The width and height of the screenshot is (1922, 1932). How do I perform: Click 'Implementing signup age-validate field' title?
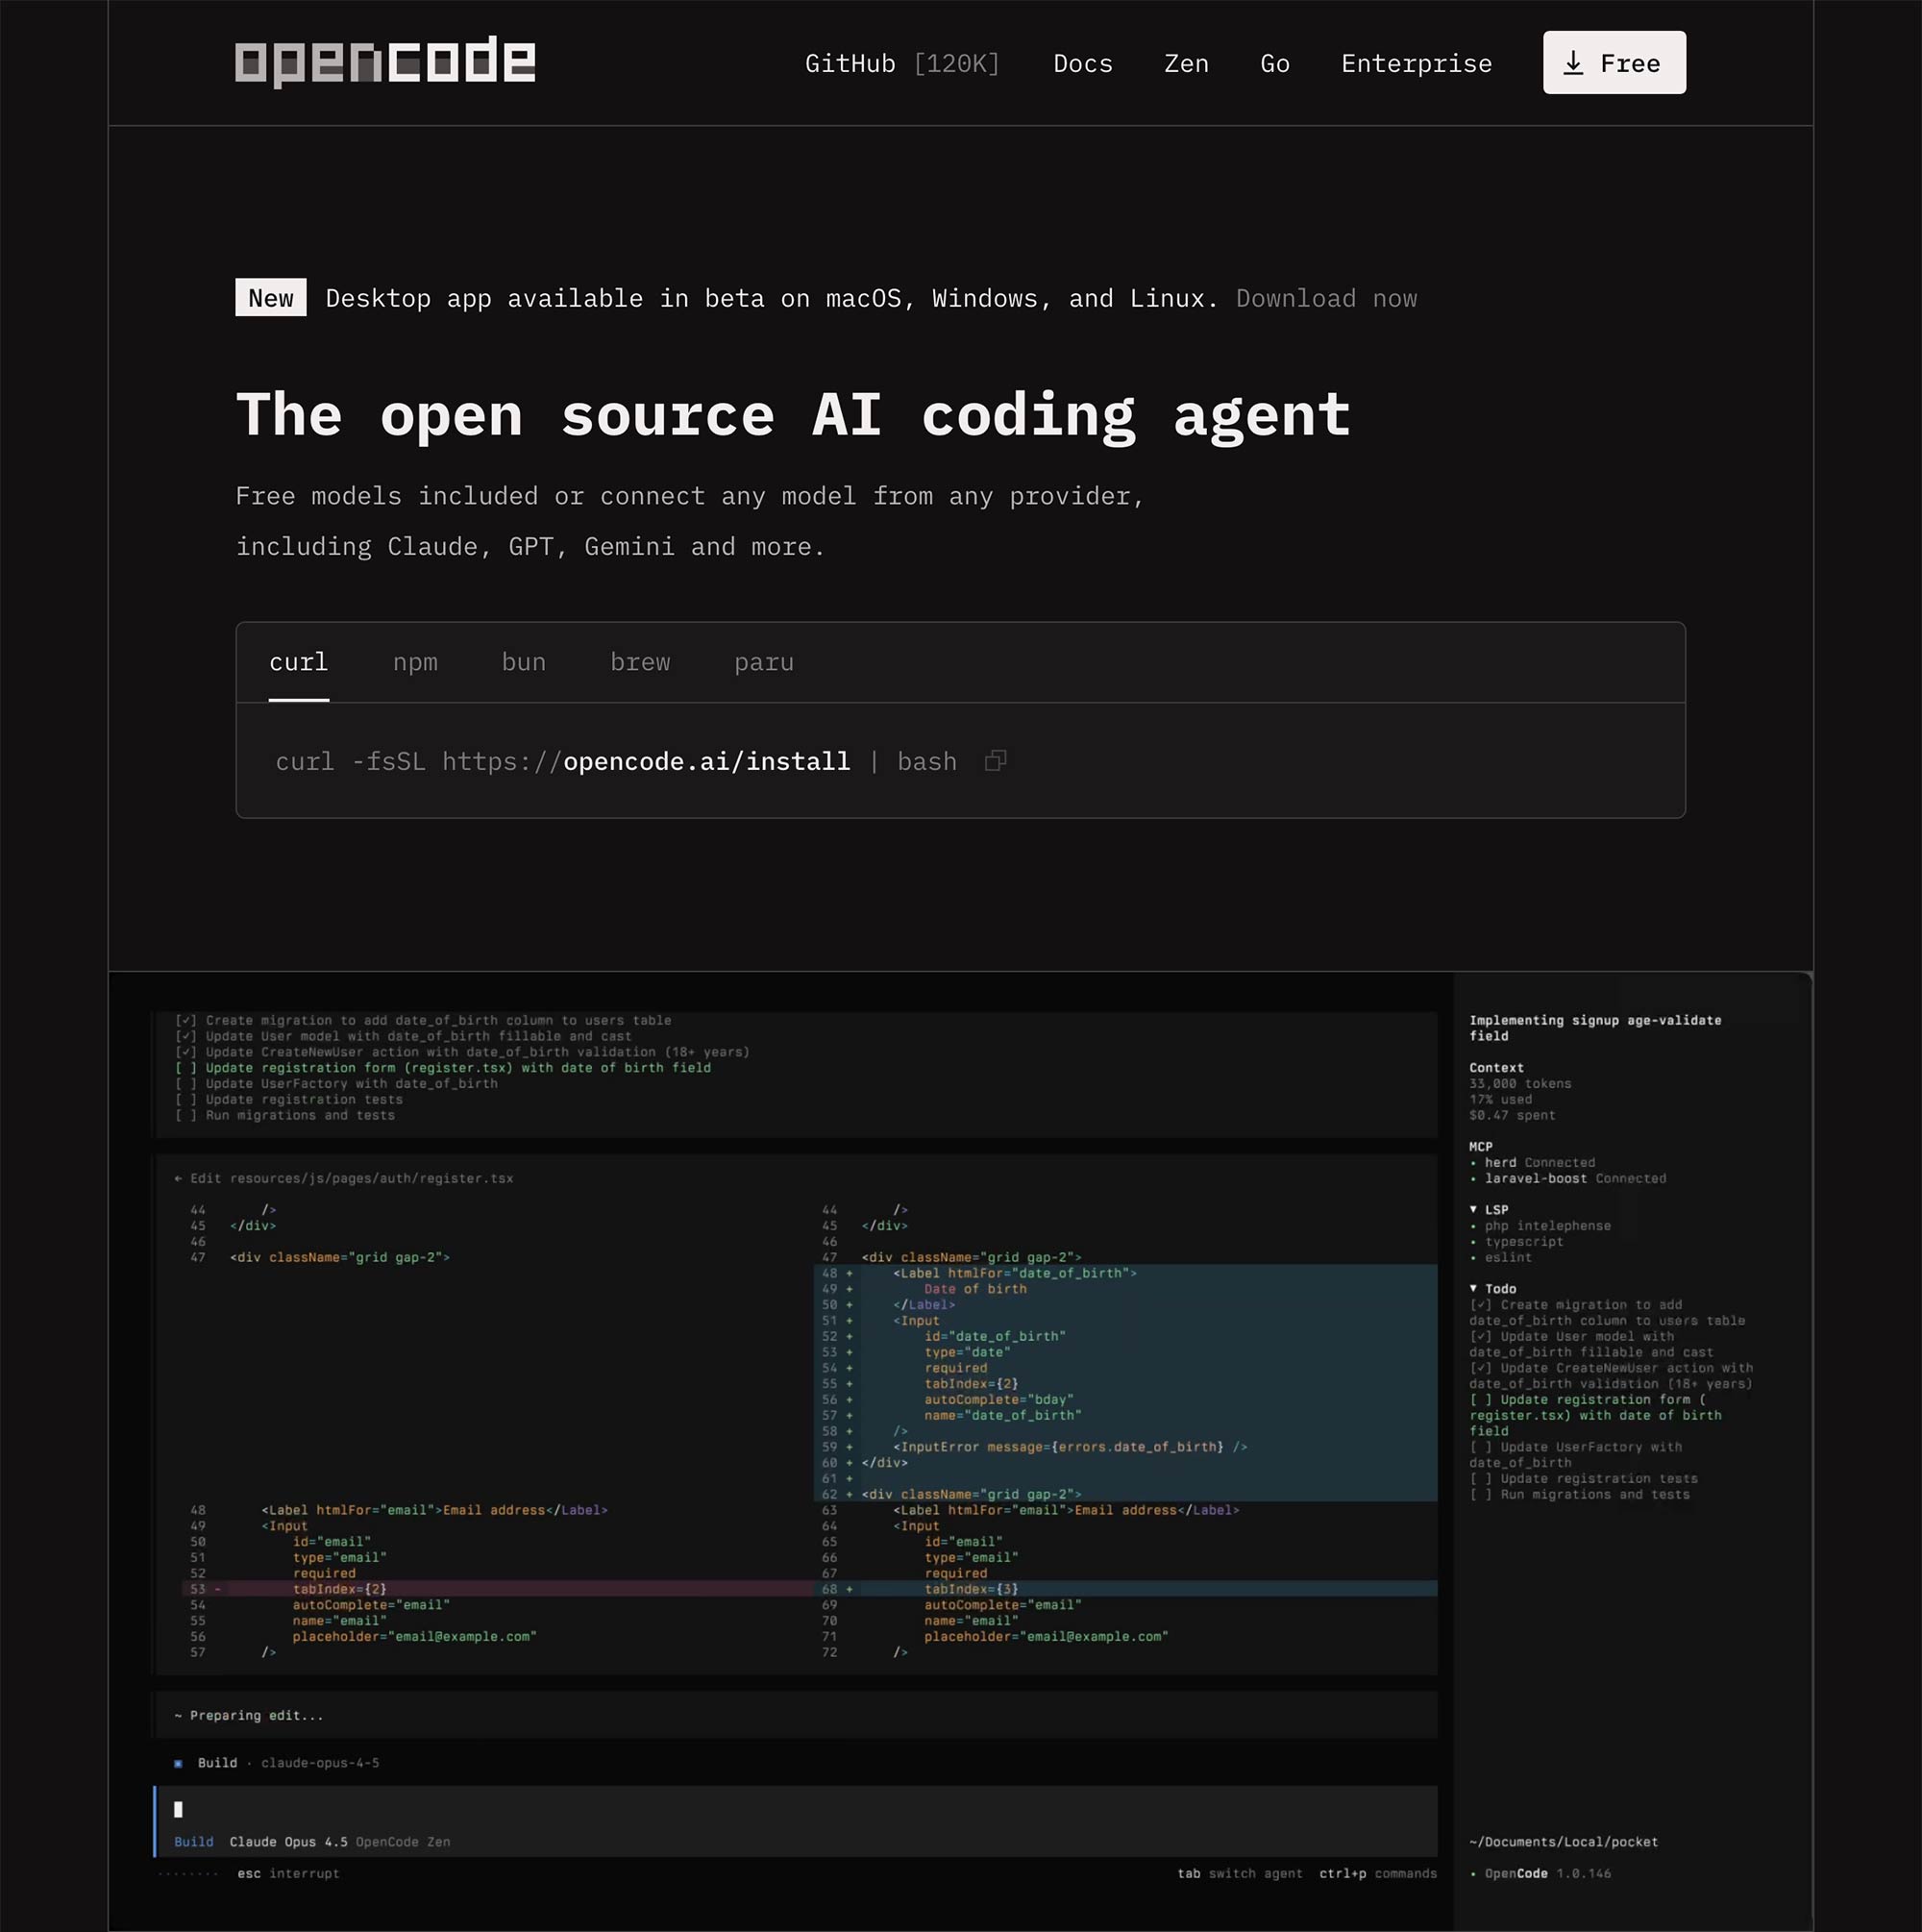tap(1595, 1028)
